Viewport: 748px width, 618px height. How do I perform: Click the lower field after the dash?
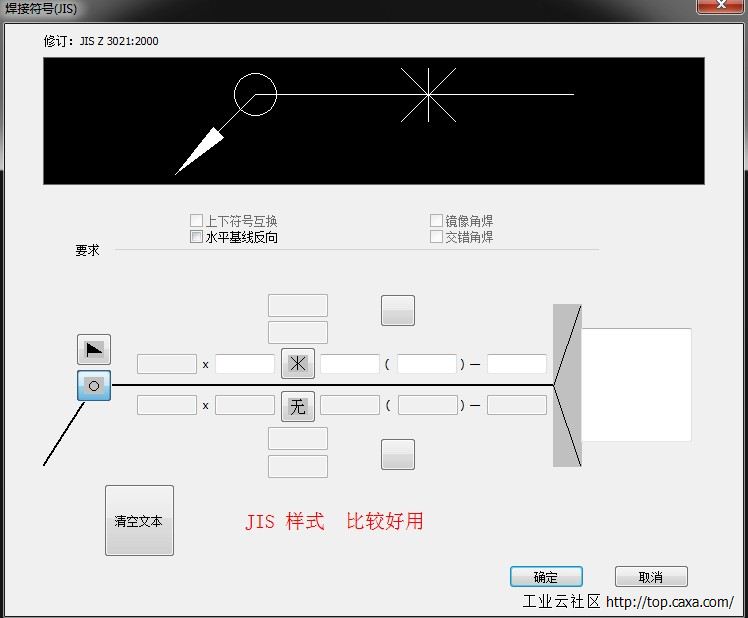[517, 405]
